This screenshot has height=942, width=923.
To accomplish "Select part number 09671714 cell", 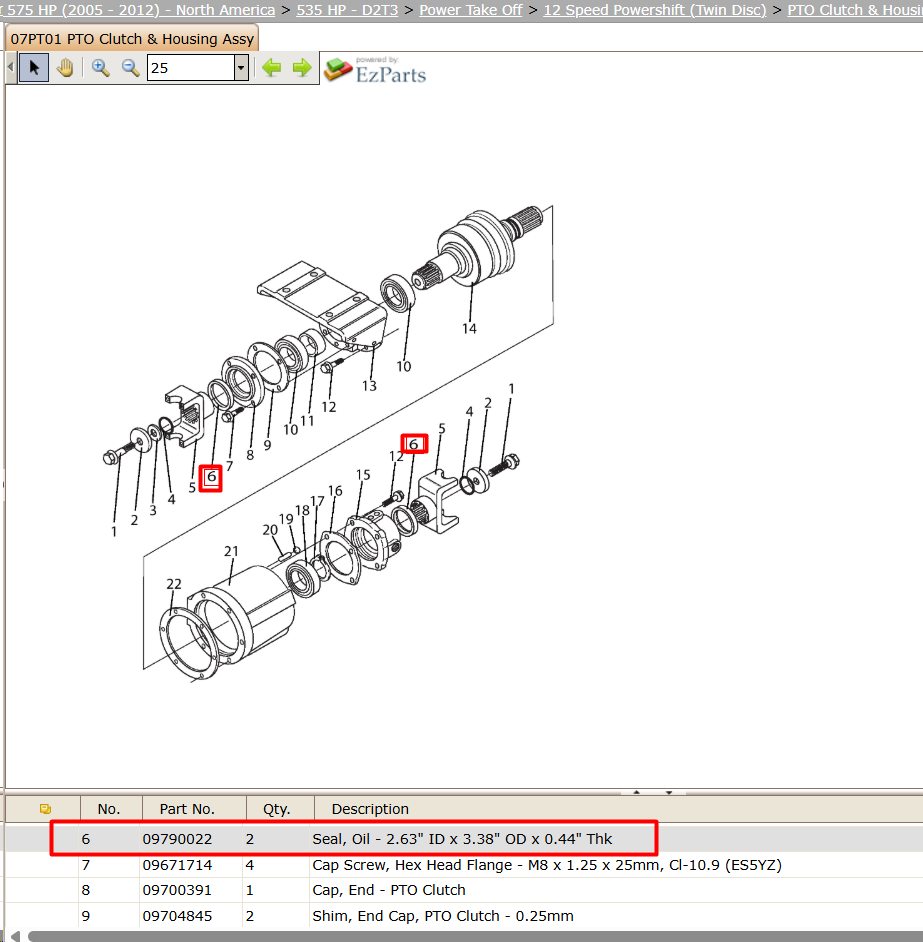I will [177, 865].
